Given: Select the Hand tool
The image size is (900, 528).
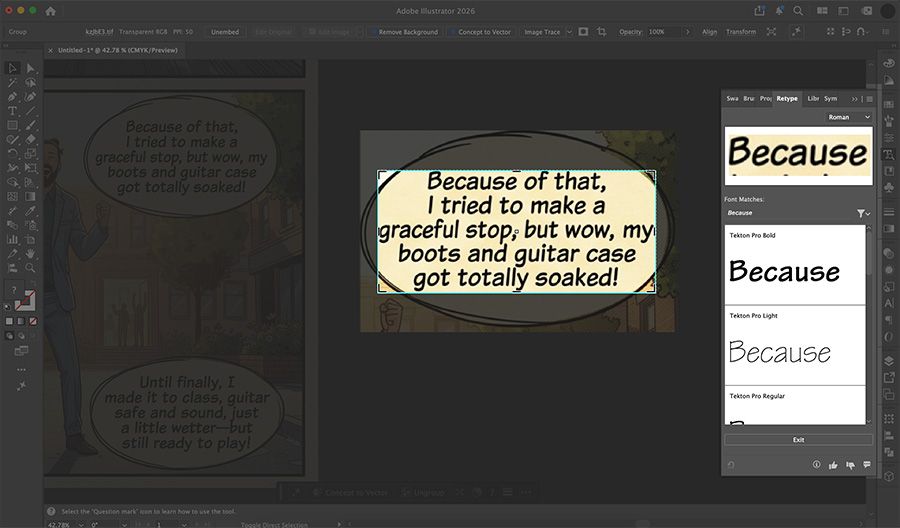Looking at the screenshot, I should 30,253.
